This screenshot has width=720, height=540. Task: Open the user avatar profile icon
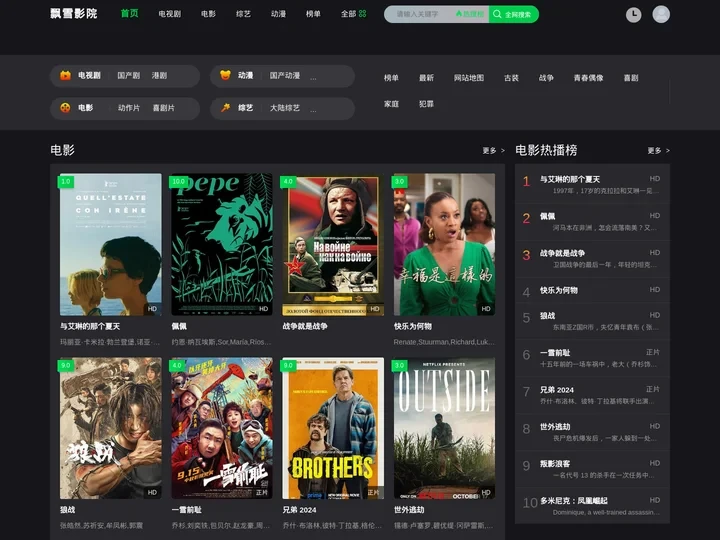[x=661, y=14]
